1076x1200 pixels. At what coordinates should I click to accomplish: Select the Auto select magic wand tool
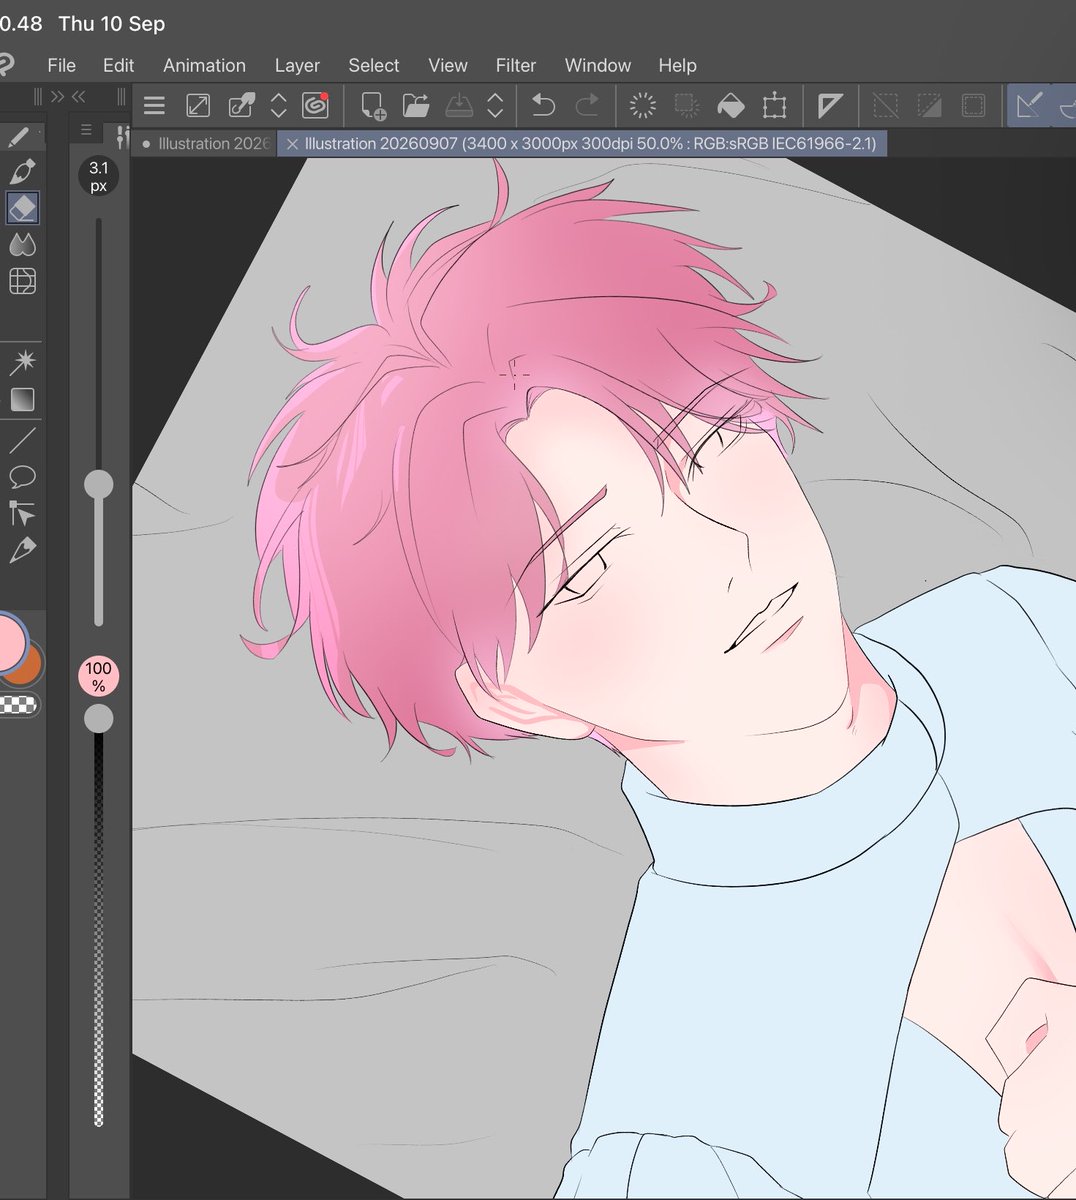pyautogui.click(x=22, y=361)
